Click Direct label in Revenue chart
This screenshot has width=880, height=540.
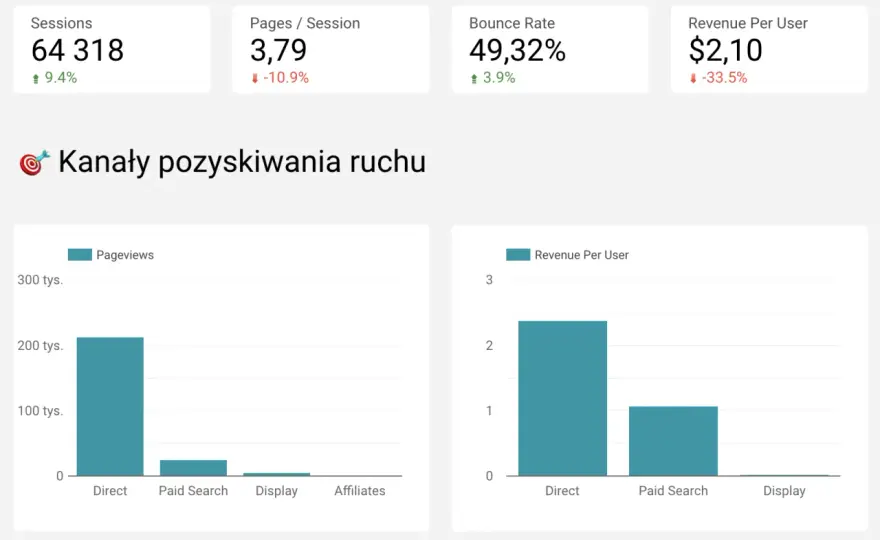click(x=562, y=491)
